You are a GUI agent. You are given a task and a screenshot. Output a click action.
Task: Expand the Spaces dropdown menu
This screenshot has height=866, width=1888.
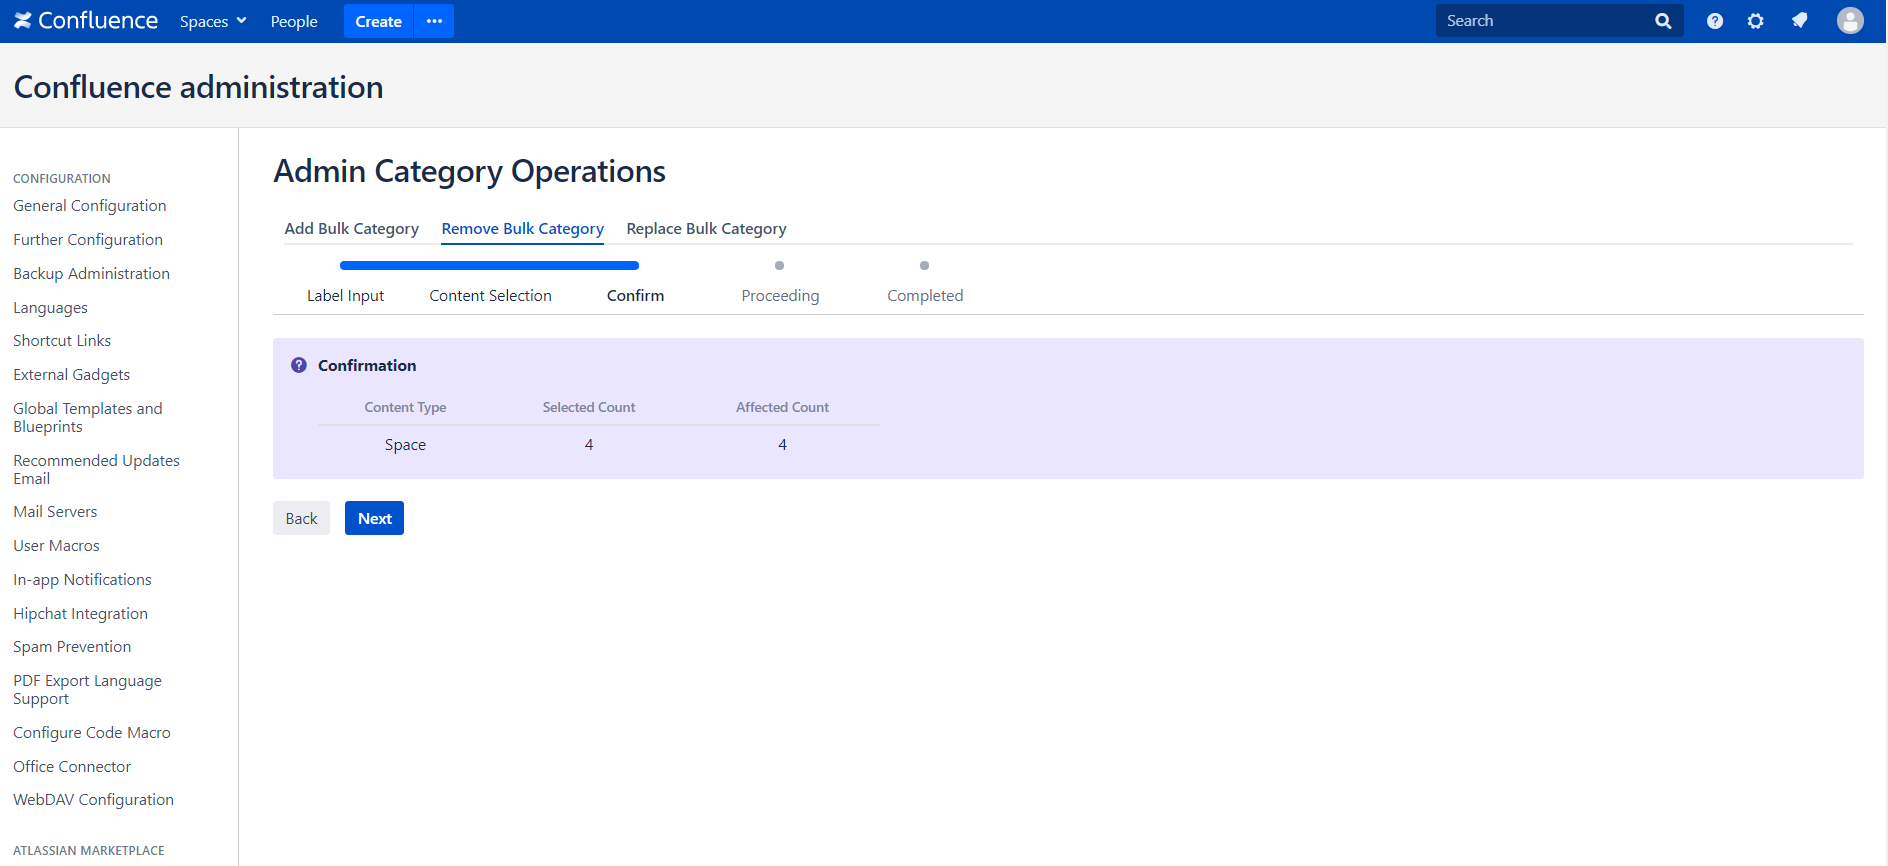(x=213, y=21)
